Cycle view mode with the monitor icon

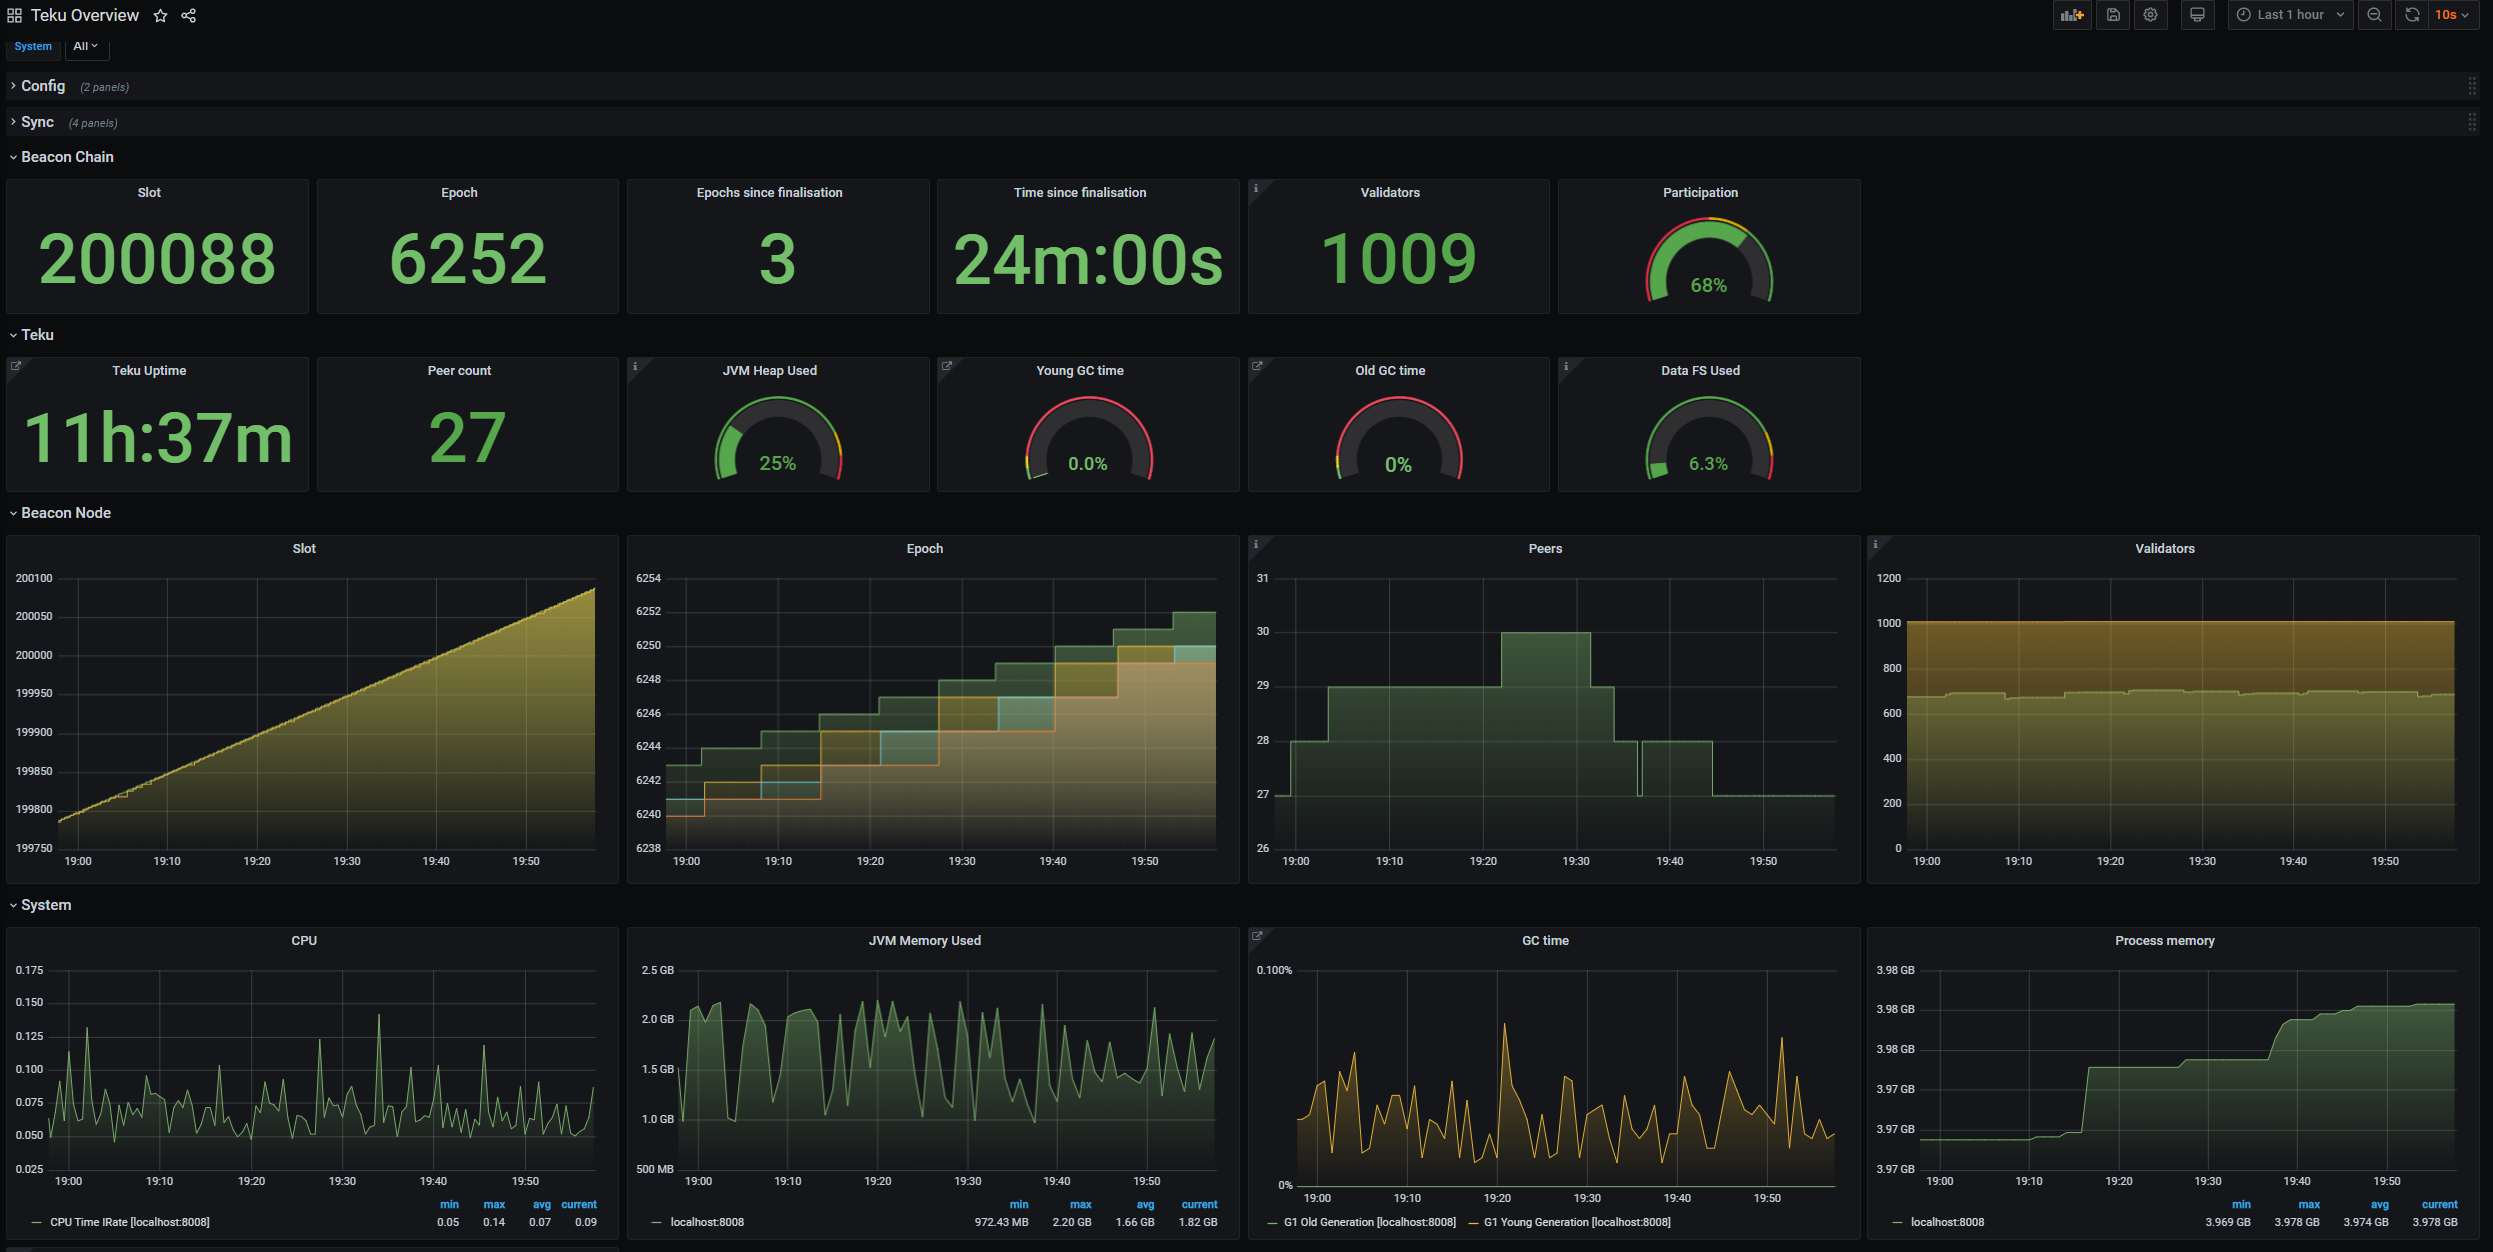[x=2197, y=15]
